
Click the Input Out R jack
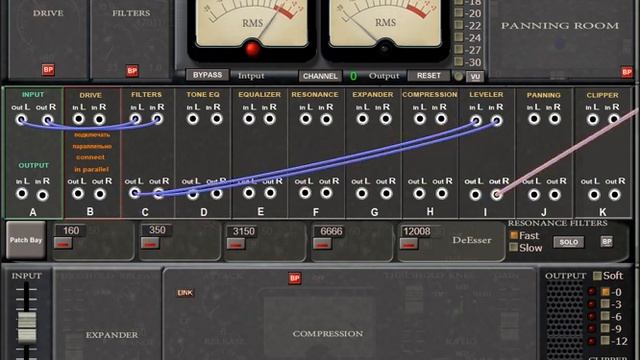click(x=47, y=120)
